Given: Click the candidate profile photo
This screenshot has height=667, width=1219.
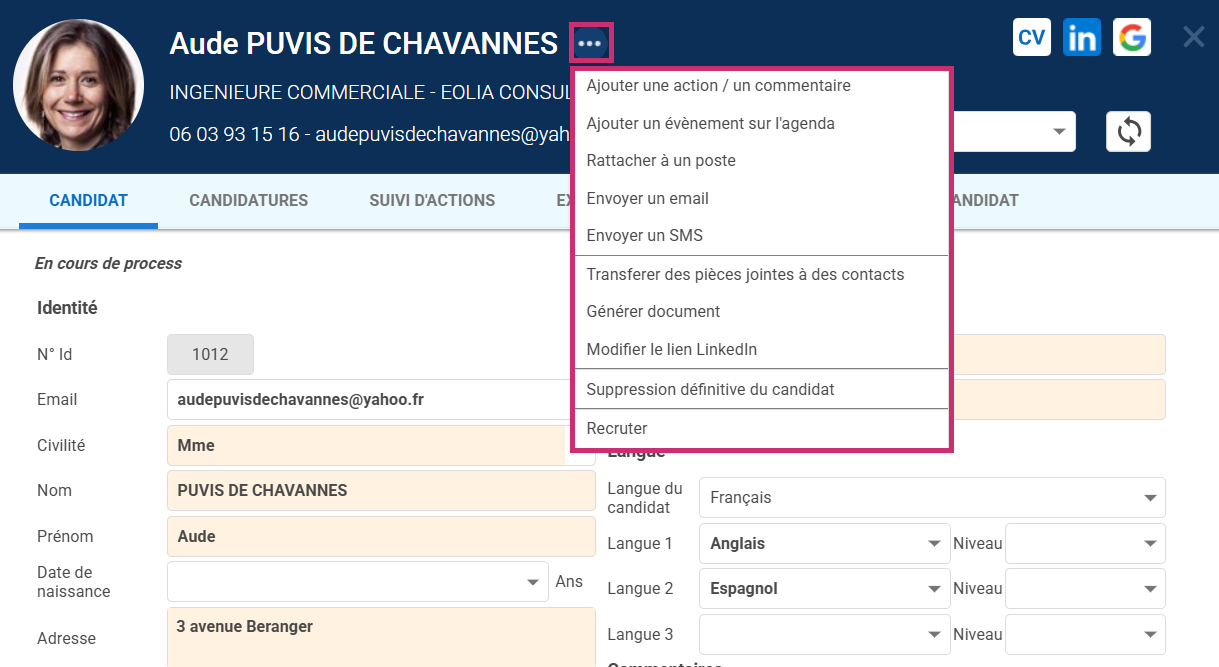Looking at the screenshot, I should tap(78, 85).
